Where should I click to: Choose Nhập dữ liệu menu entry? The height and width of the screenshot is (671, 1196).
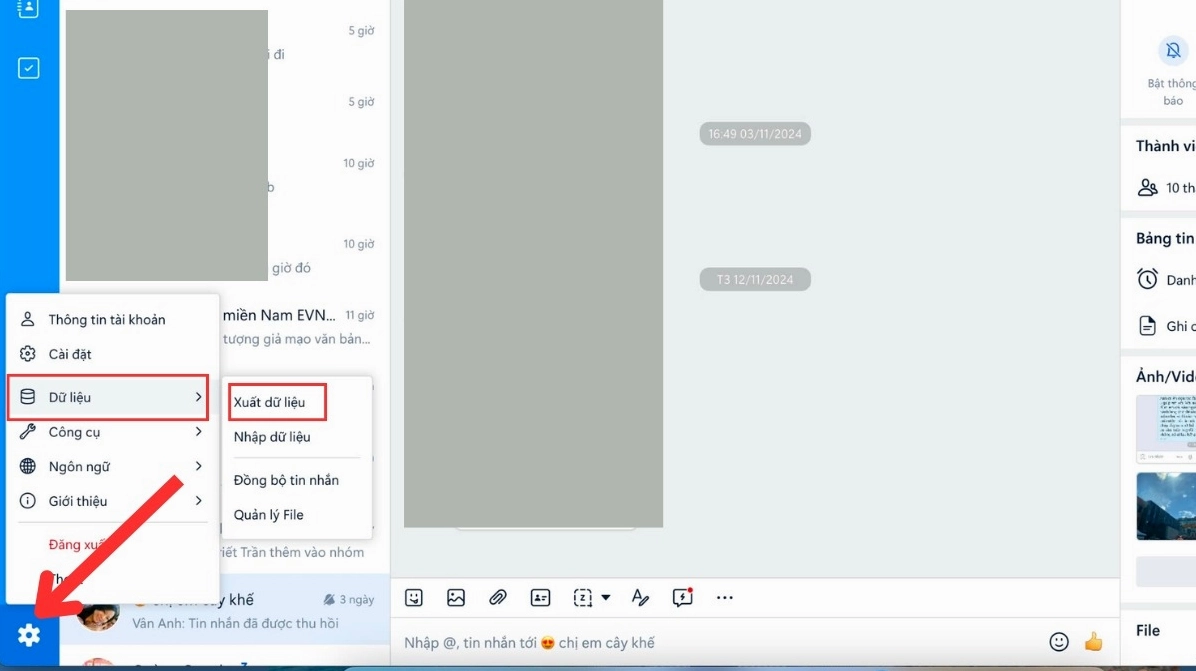click(x=272, y=437)
